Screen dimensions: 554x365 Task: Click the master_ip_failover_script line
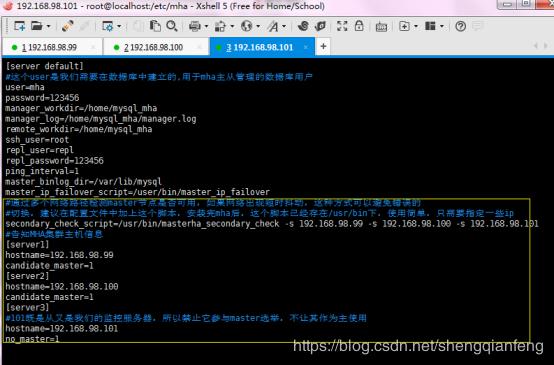pos(137,192)
